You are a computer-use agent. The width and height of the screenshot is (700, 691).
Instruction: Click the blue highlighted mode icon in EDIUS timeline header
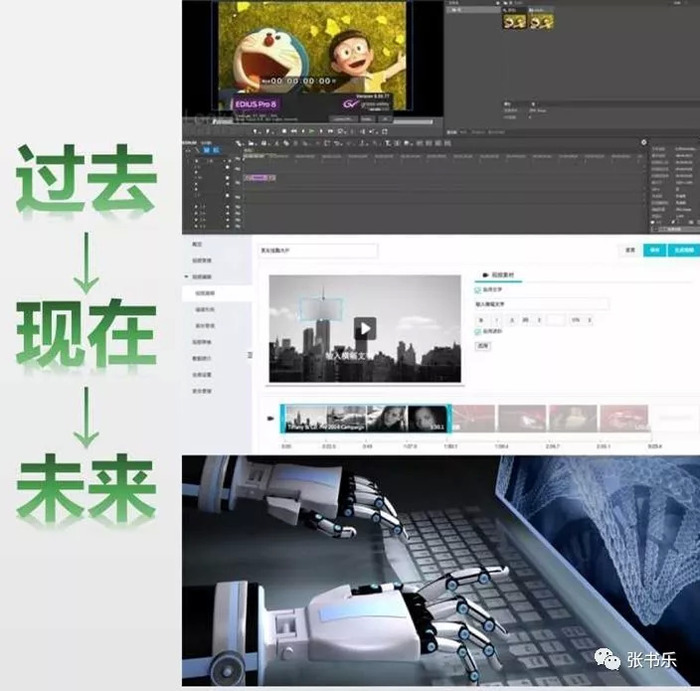tap(207, 150)
